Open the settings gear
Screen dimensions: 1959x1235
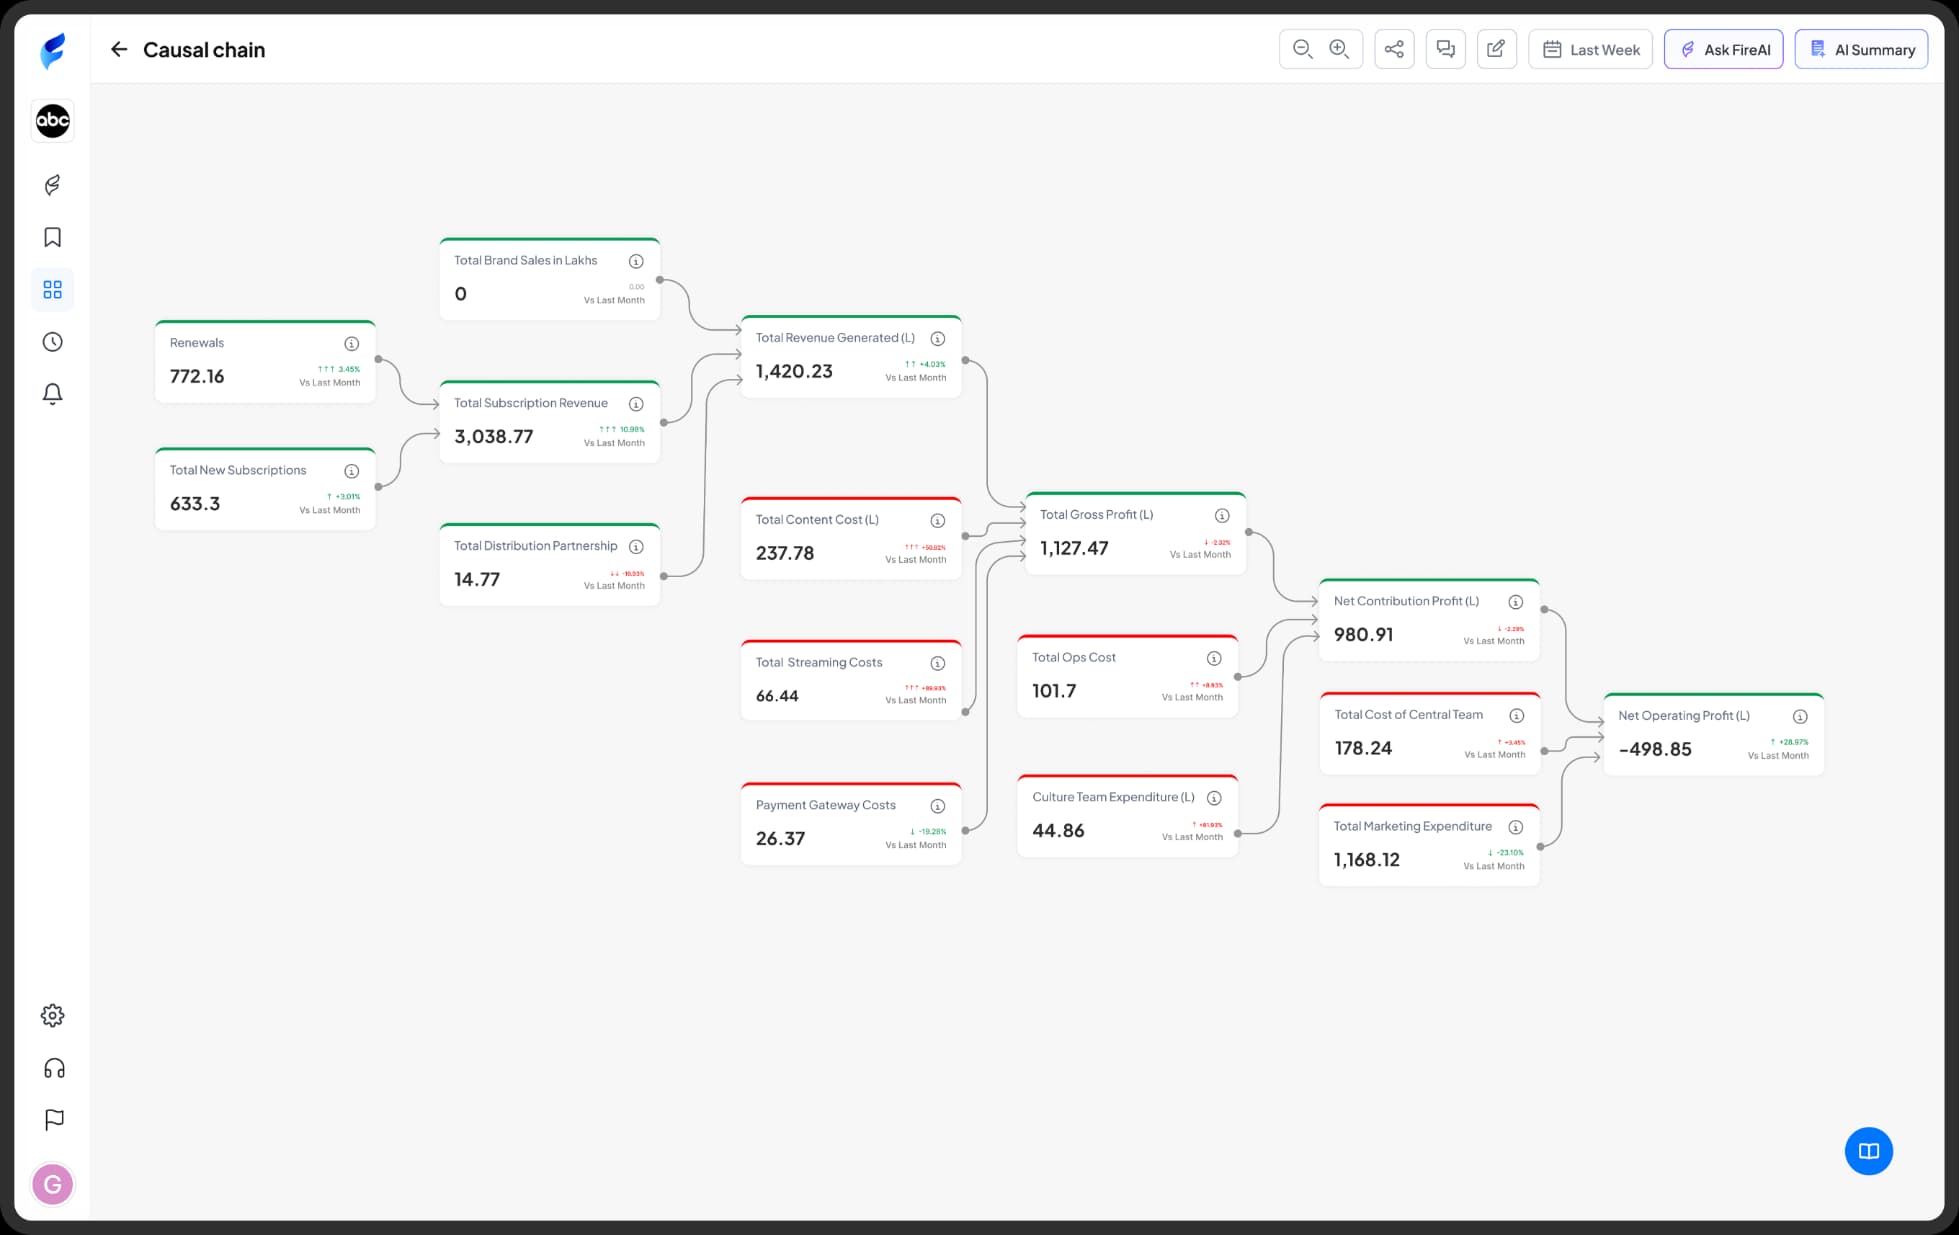[52, 1015]
